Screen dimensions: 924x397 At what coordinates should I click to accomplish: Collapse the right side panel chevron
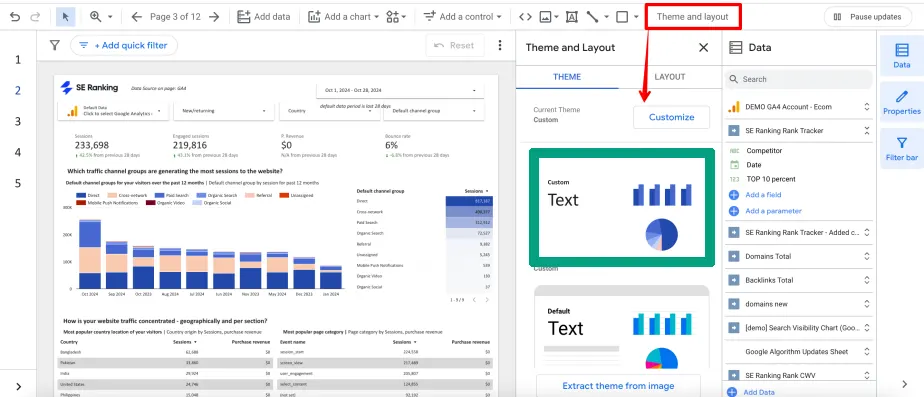[x=905, y=384]
